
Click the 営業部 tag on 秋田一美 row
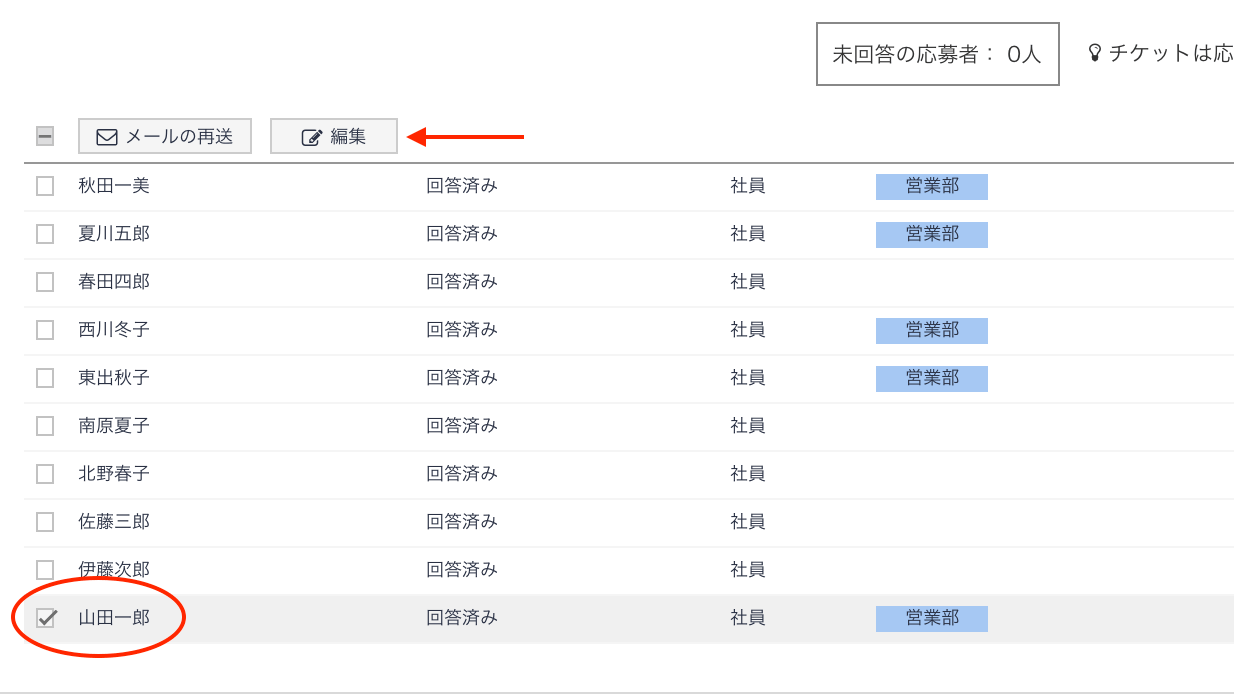[x=931, y=186]
